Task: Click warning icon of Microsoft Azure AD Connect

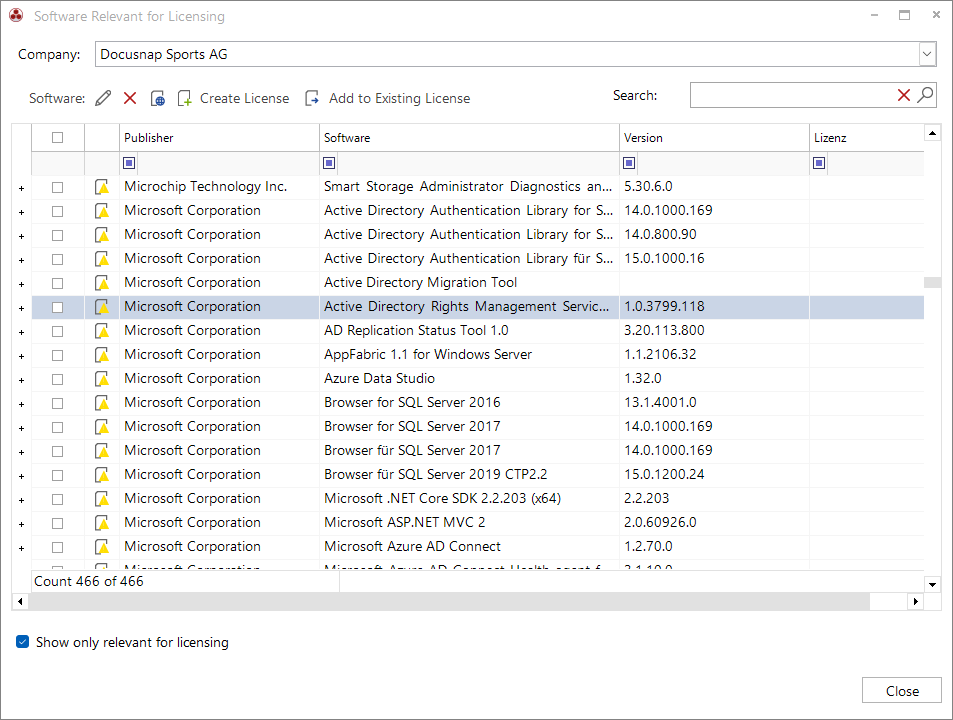Action: tap(102, 547)
